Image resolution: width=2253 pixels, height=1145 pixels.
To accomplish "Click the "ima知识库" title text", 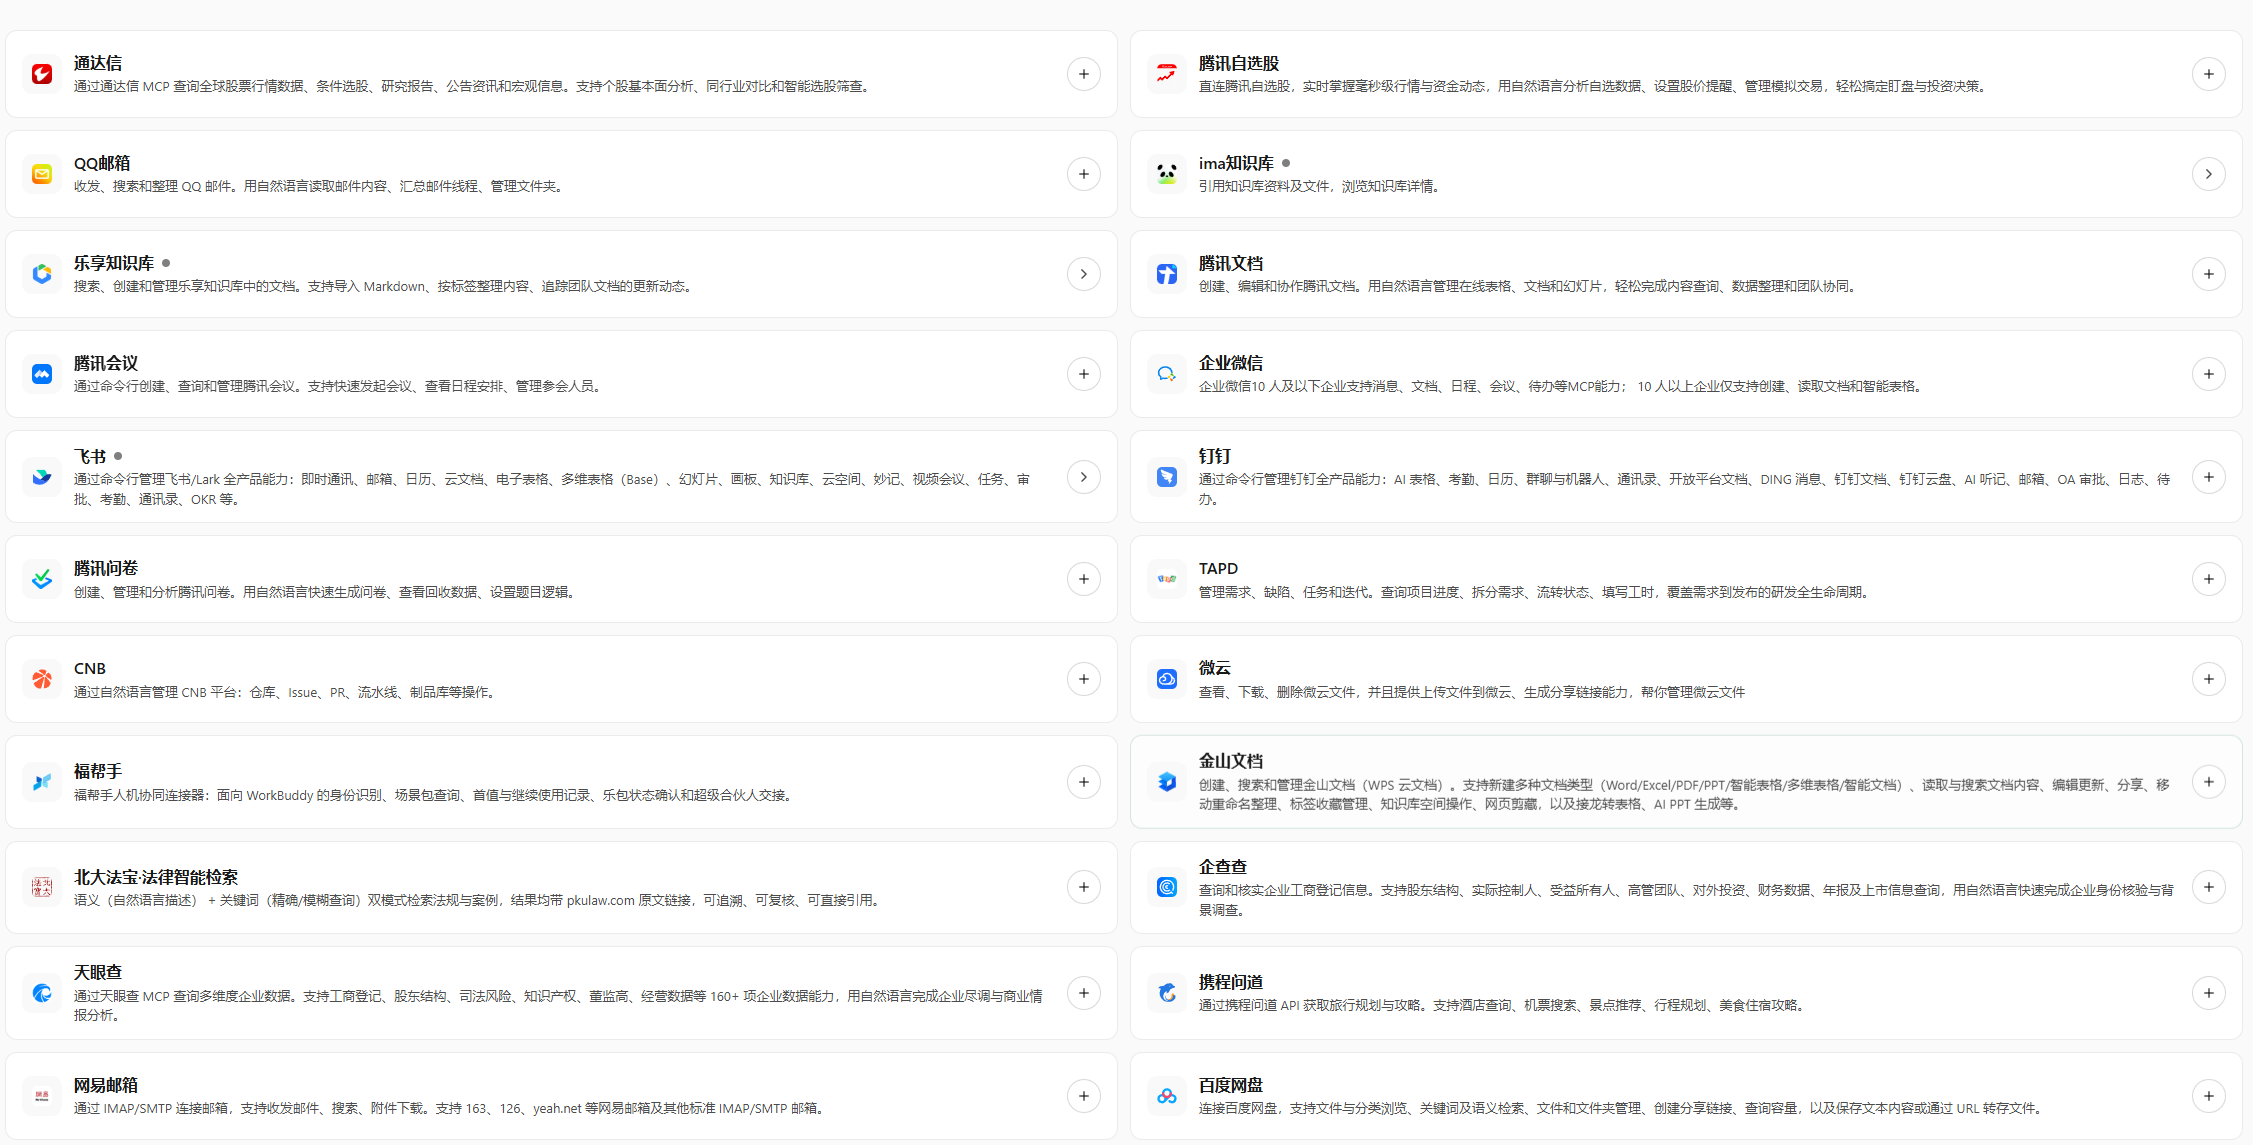I will [1236, 163].
